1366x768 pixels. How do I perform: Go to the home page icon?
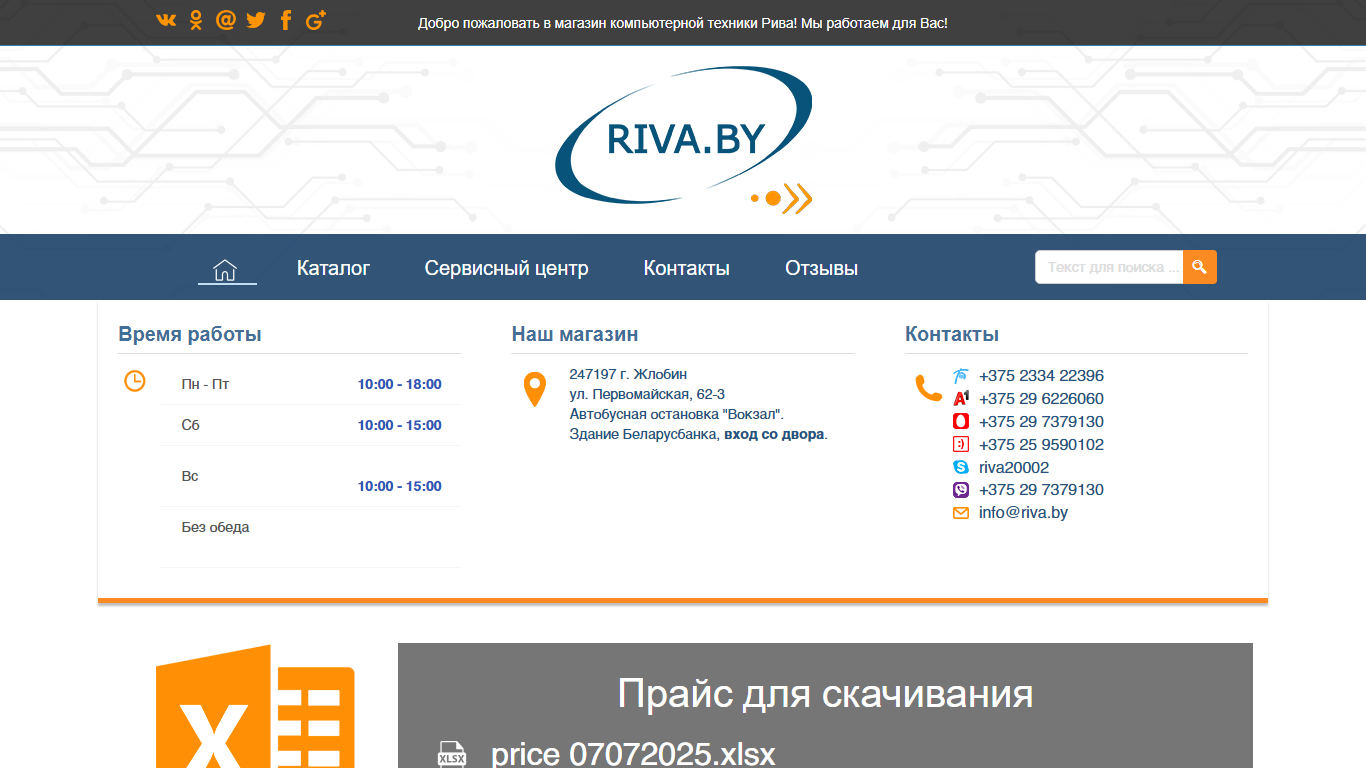tap(225, 269)
